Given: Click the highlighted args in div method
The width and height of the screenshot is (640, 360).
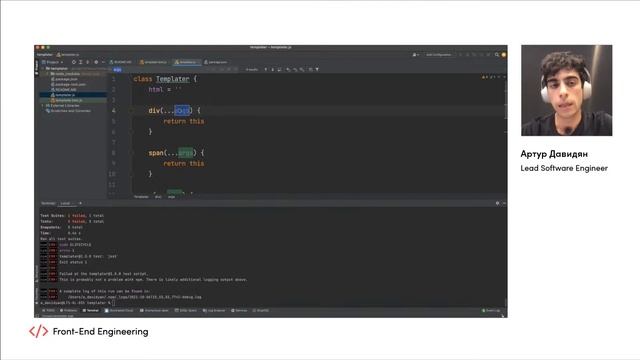Looking at the screenshot, I should 182,111.
